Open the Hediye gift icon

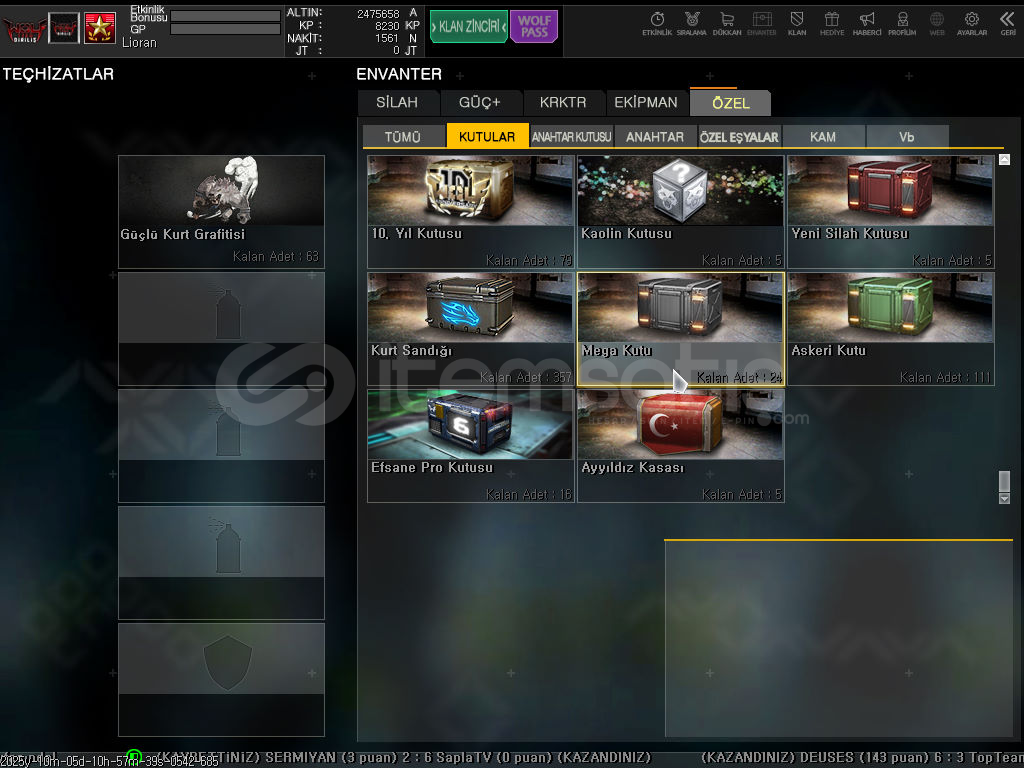click(832, 23)
